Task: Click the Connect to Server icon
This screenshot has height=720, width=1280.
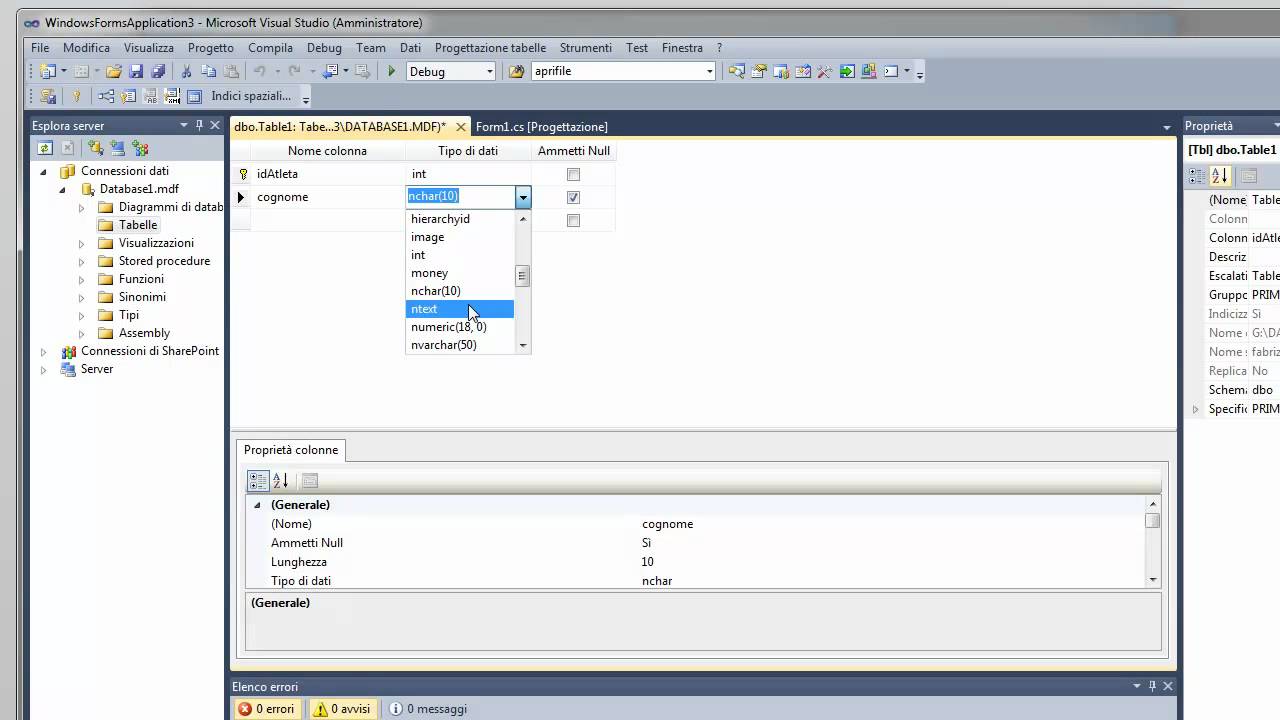Action: click(x=117, y=148)
